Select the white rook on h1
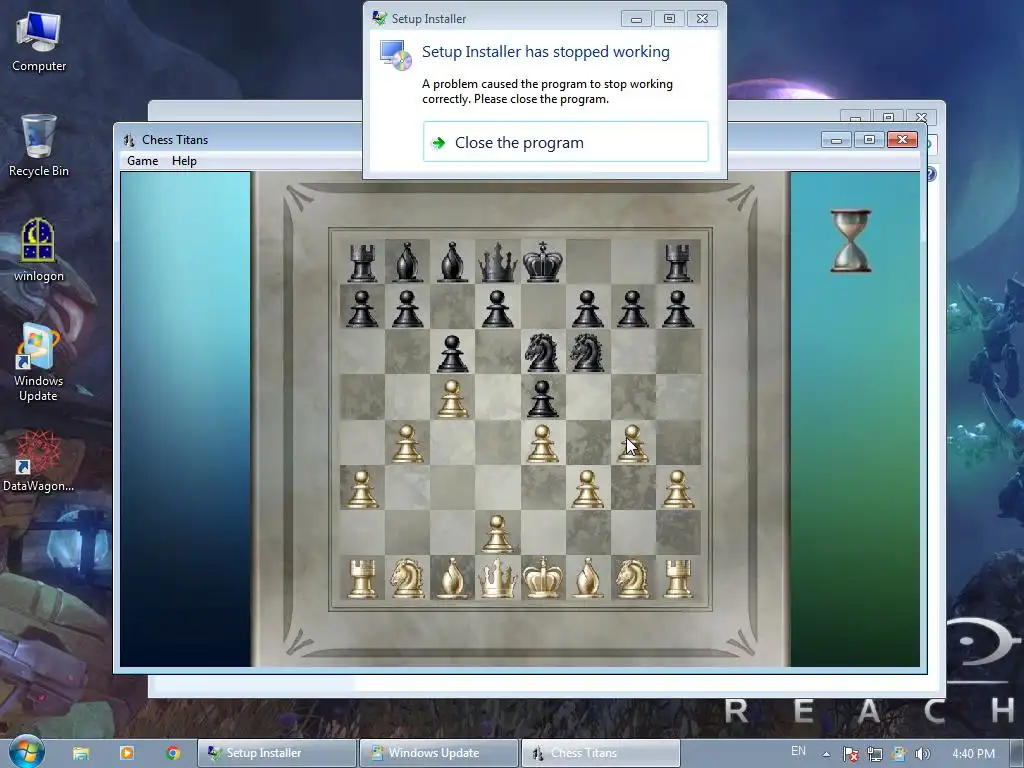Viewport: 1024px width, 768px height. (x=678, y=578)
